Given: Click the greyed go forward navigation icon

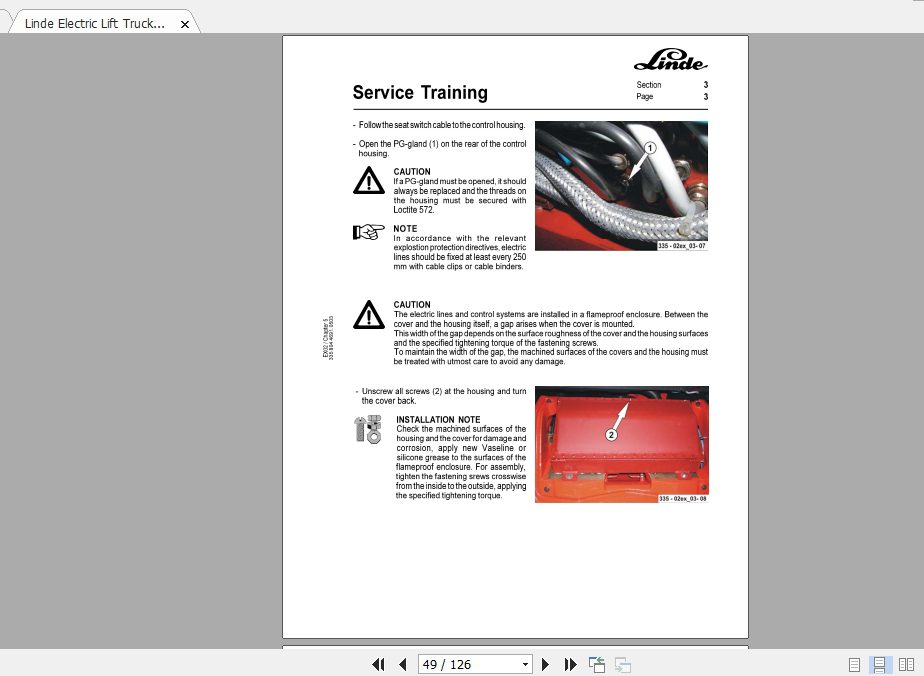Looking at the screenshot, I should [x=623, y=665].
